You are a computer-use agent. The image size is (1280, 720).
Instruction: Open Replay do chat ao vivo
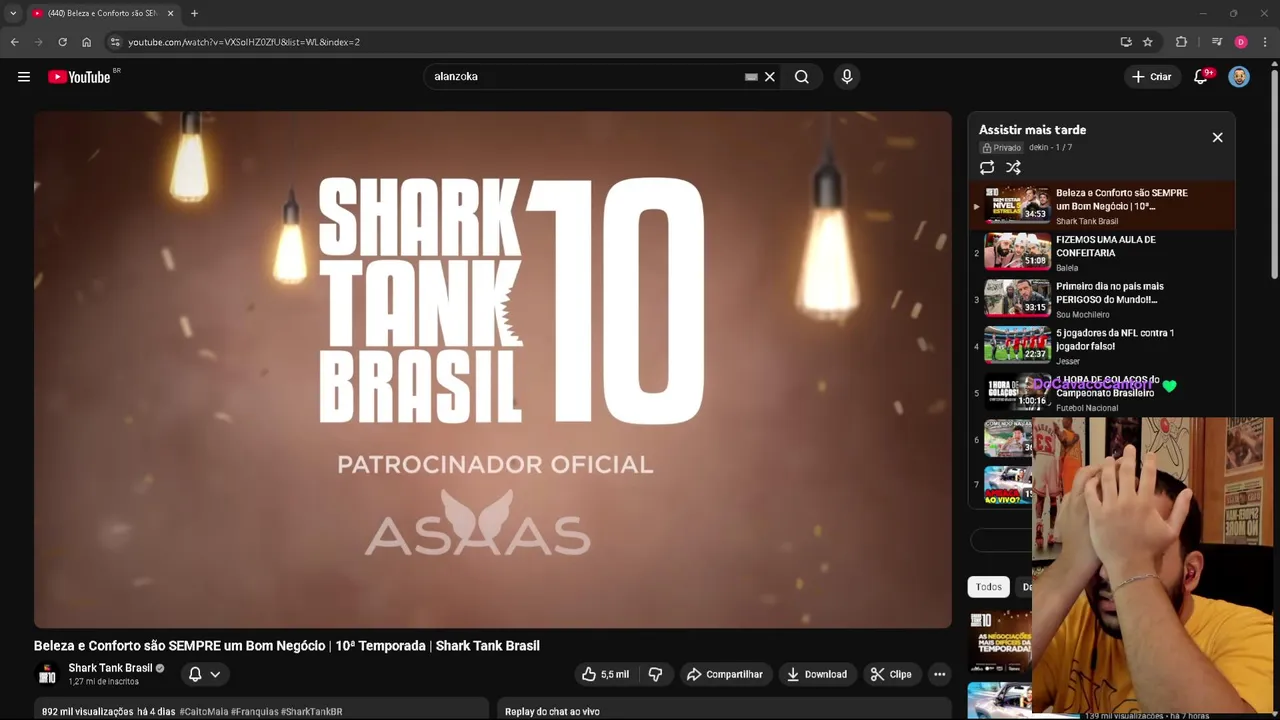552,712
